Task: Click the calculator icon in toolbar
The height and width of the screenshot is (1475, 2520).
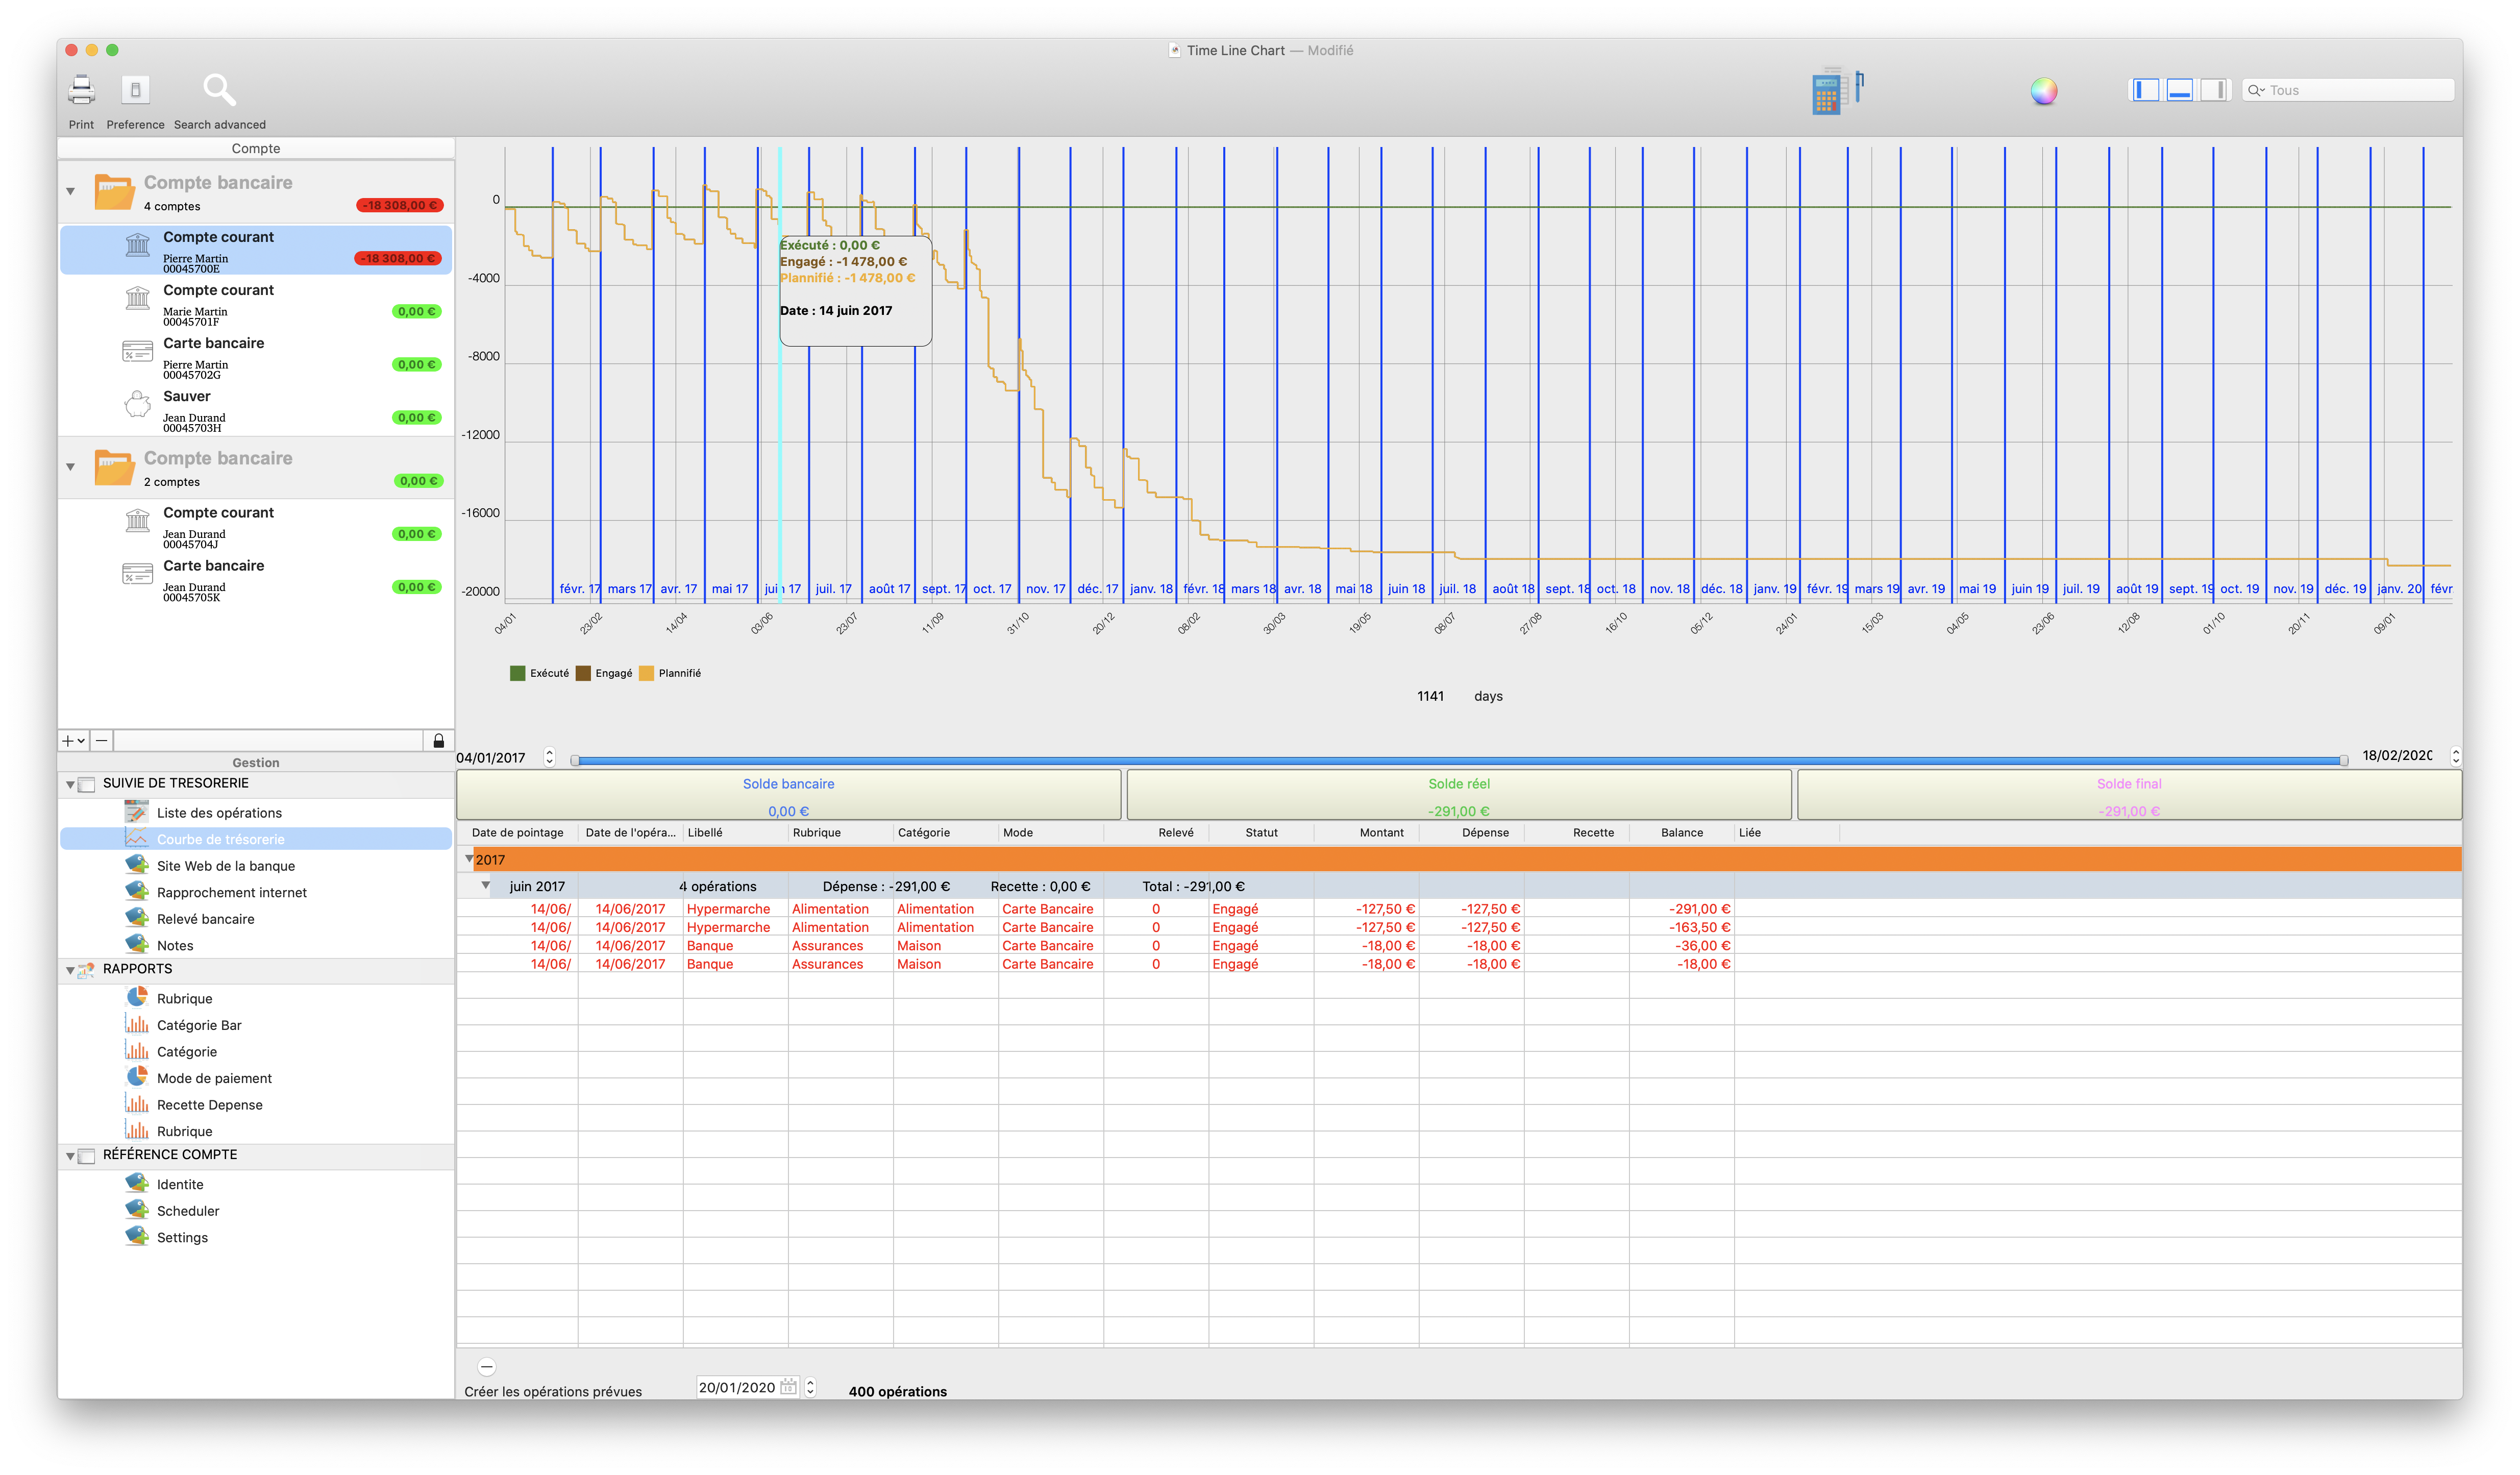Action: point(1827,93)
